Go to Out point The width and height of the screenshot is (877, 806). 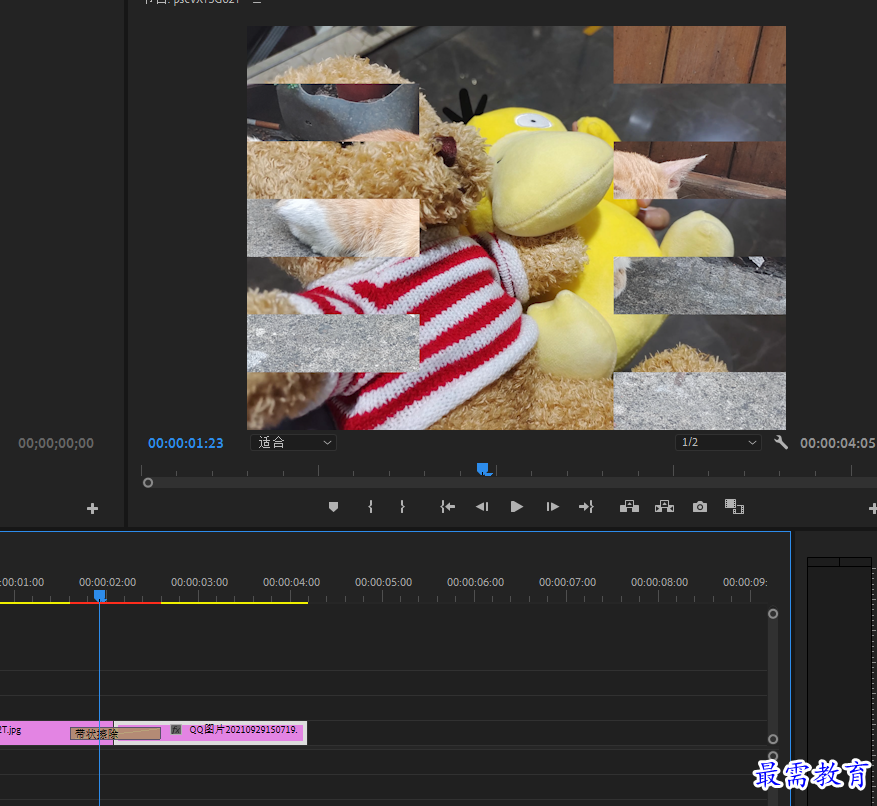click(586, 507)
